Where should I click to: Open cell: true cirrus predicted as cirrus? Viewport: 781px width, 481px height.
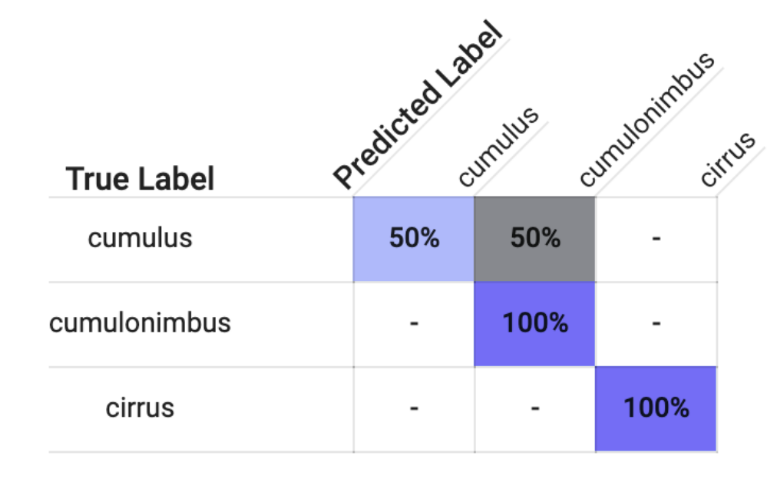click(656, 408)
